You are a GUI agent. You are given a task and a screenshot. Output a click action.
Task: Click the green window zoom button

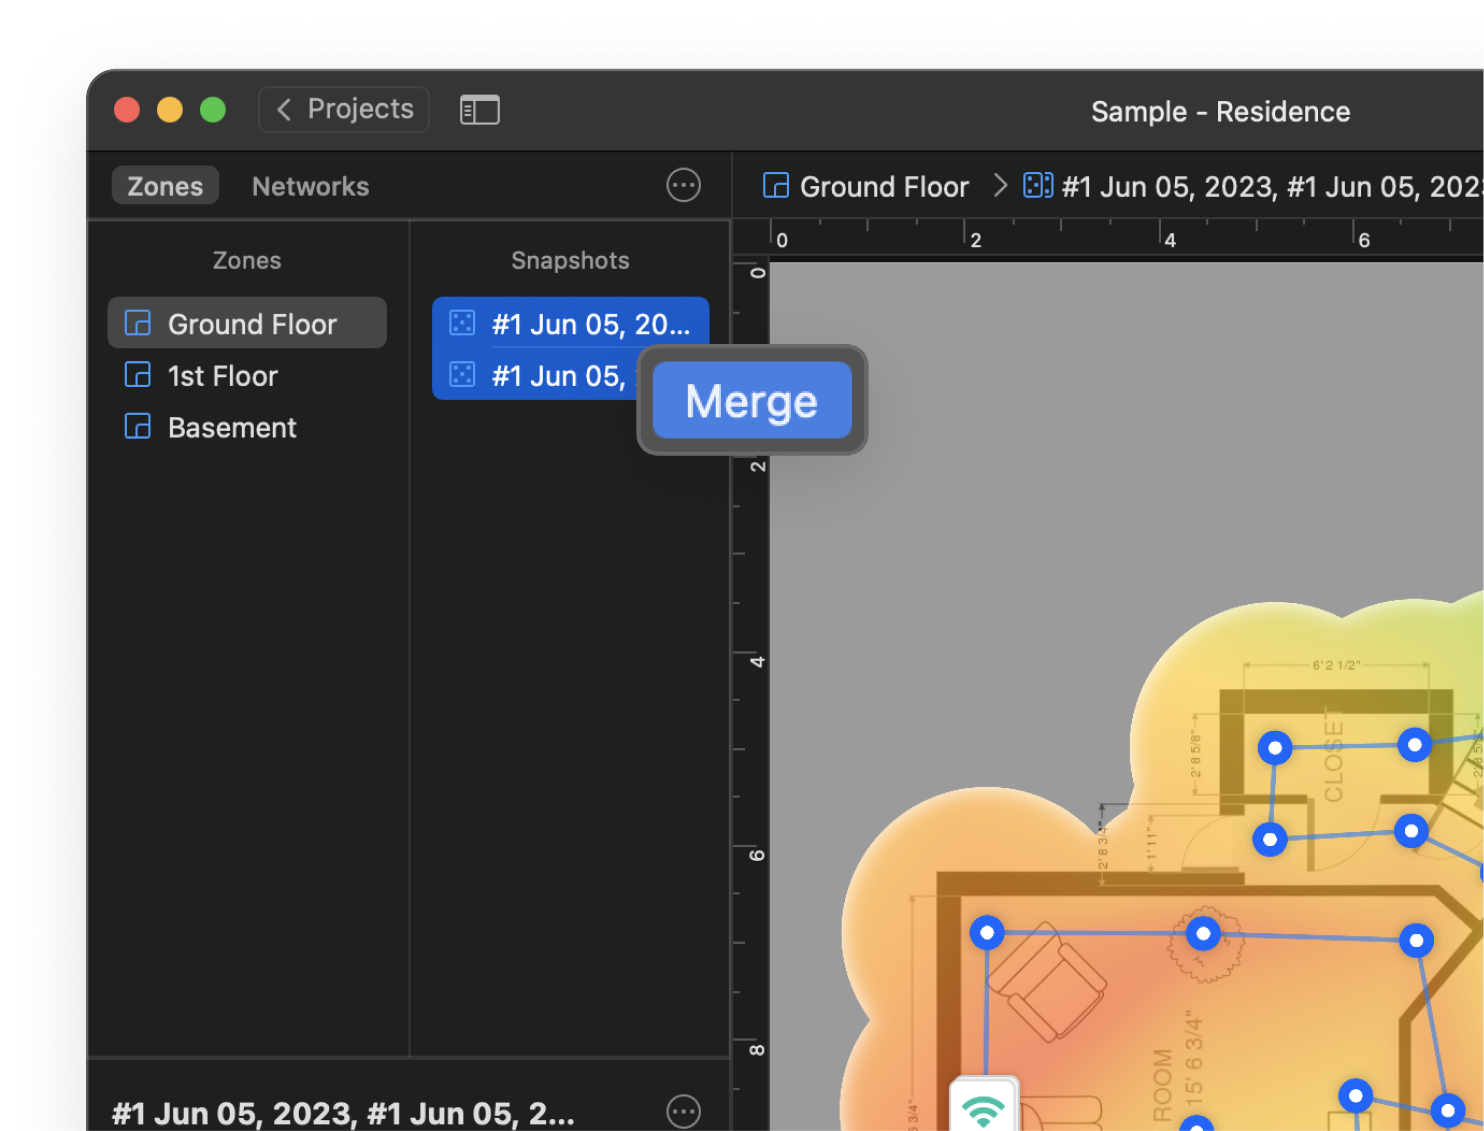(x=213, y=110)
